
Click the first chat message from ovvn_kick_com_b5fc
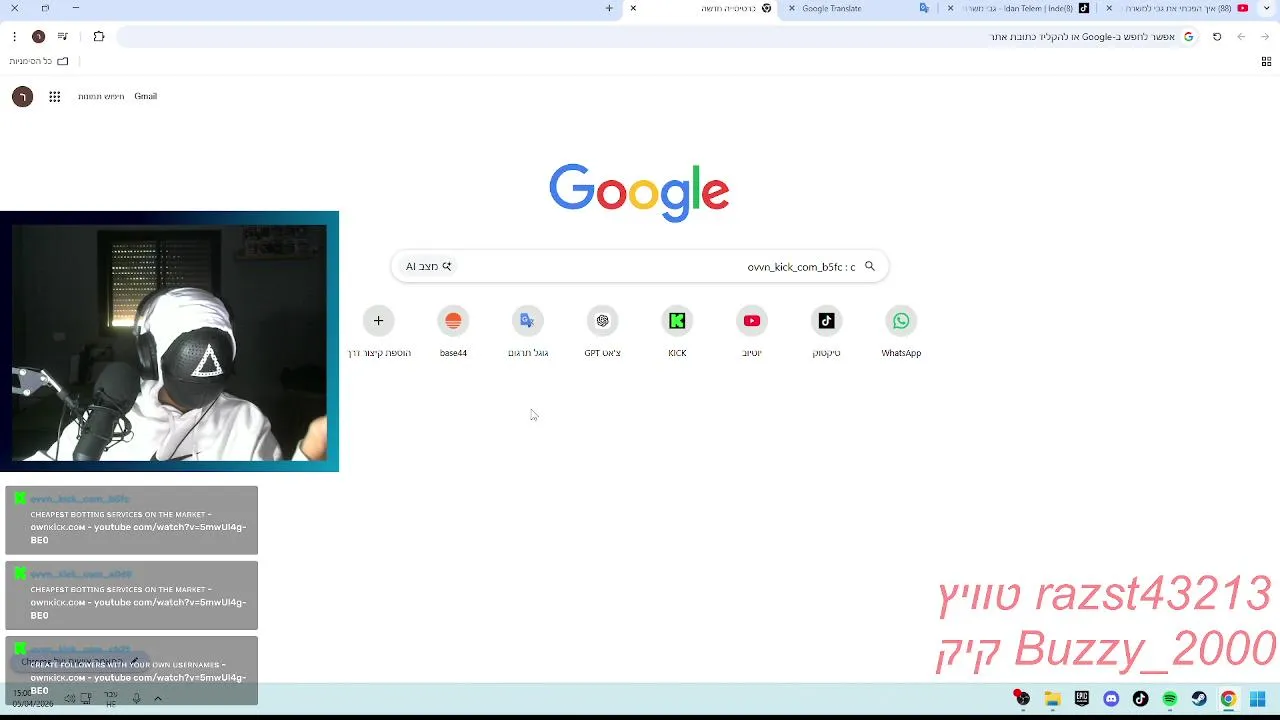click(x=131, y=520)
